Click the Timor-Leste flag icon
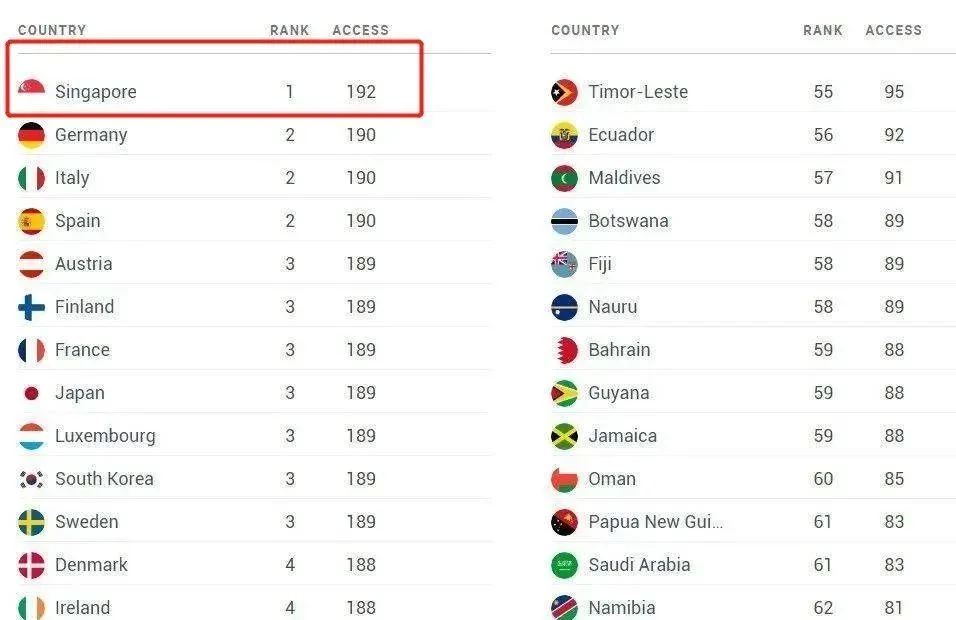The height and width of the screenshot is (620, 956). pyautogui.click(x=564, y=92)
